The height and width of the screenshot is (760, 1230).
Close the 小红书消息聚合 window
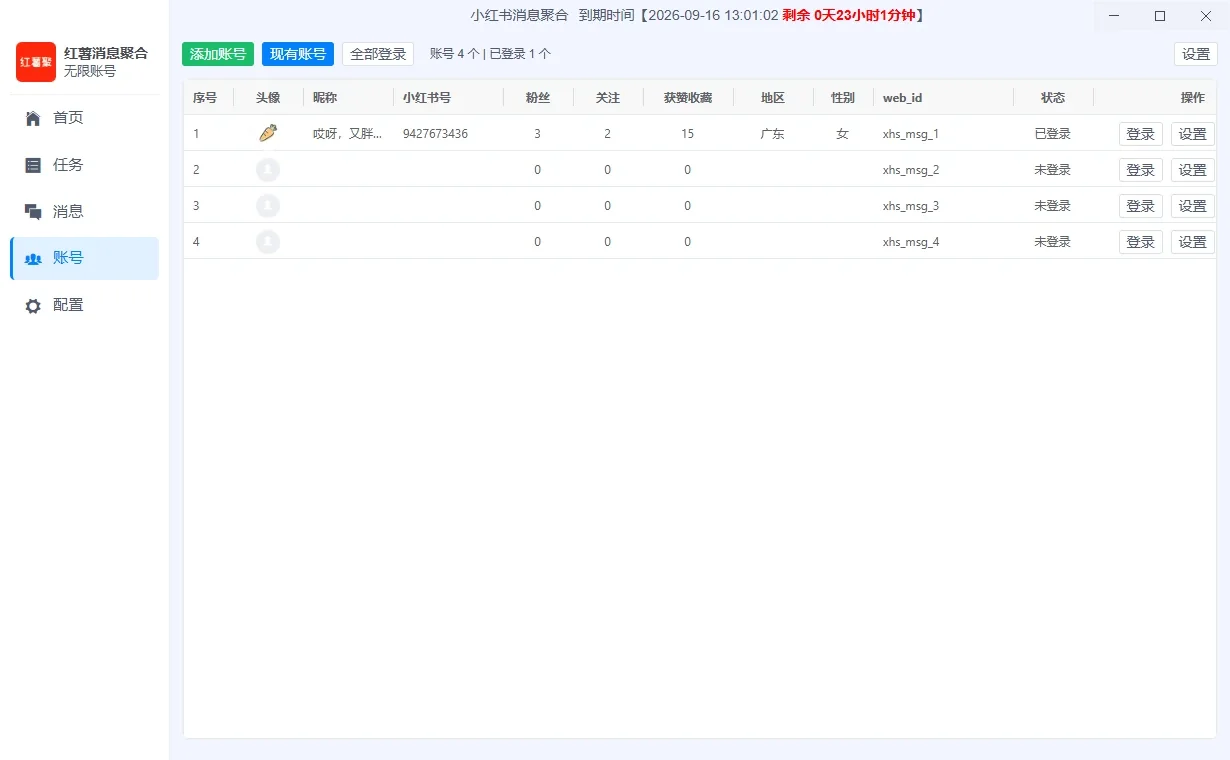pos(1206,16)
